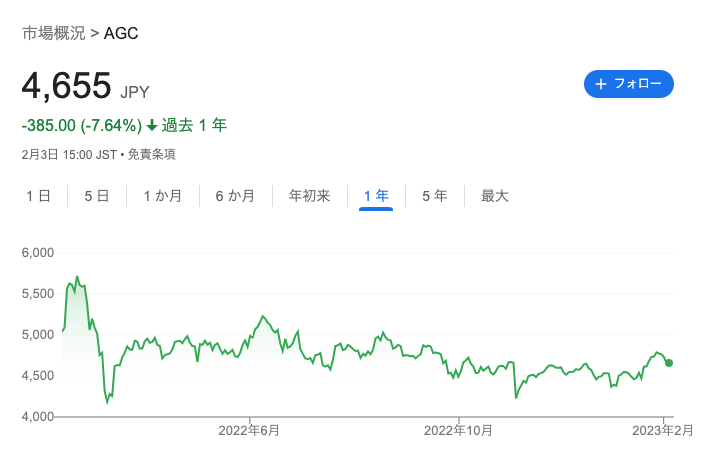The height and width of the screenshot is (452, 714).
Task: Open the 免責条項 disclaimer link
Action: pos(151,155)
